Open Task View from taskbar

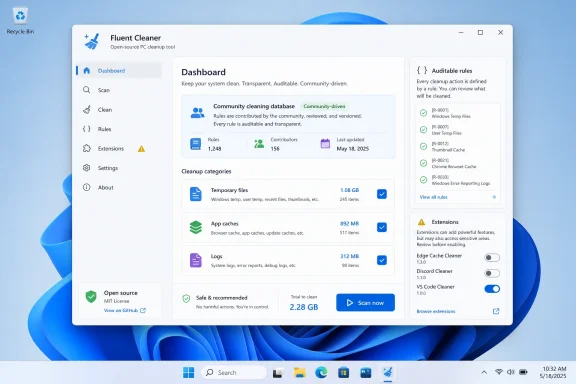(277, 373)
